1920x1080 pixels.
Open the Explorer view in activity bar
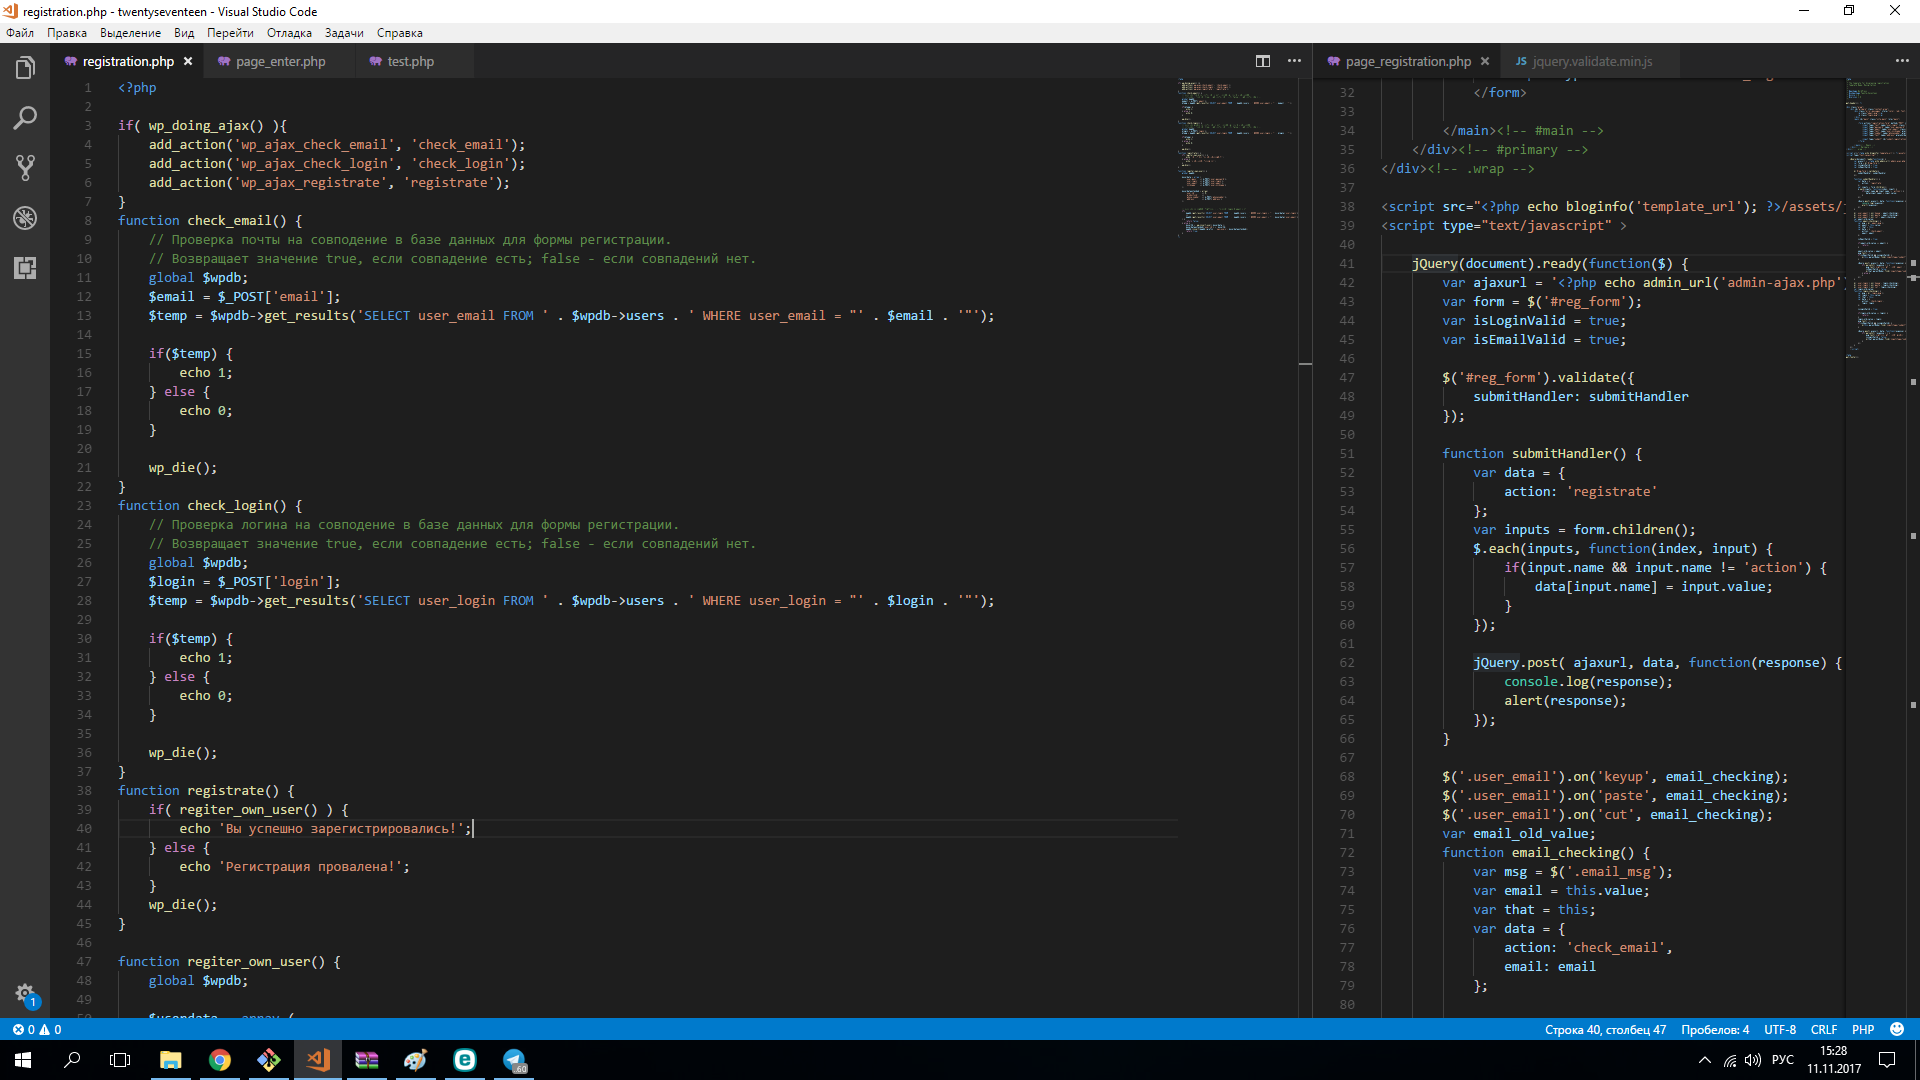pos(25,68)
